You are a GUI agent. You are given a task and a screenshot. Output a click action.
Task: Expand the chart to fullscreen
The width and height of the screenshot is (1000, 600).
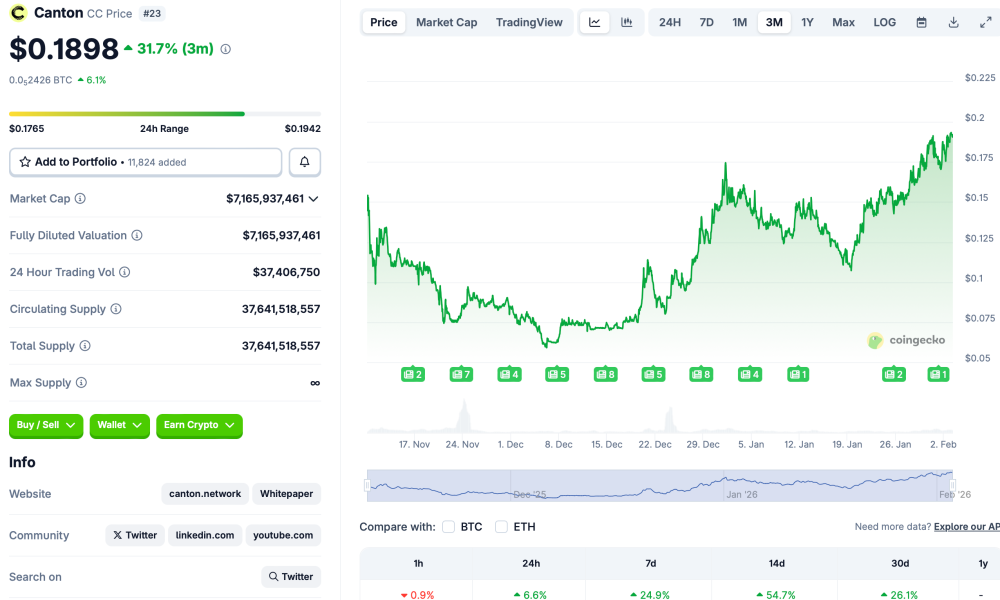pyautogui.click(x=986, y=22)
